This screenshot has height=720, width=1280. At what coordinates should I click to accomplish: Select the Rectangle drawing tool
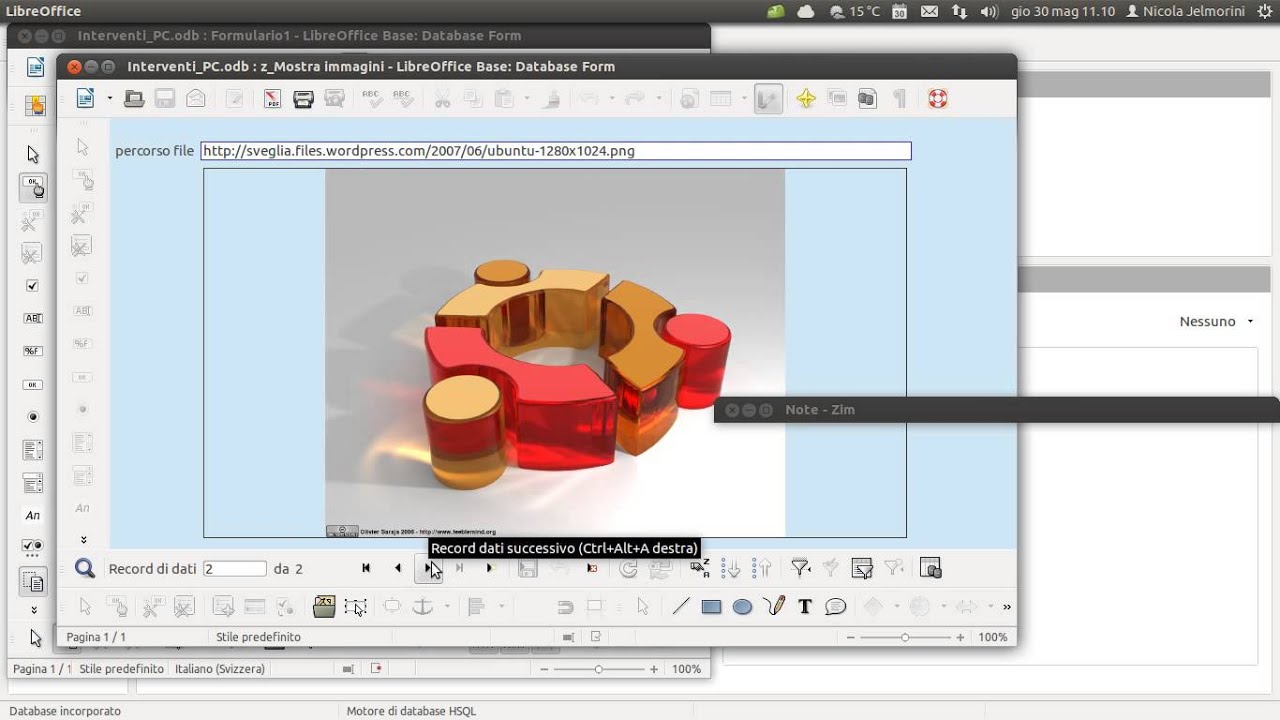click(x=711, y=606)
